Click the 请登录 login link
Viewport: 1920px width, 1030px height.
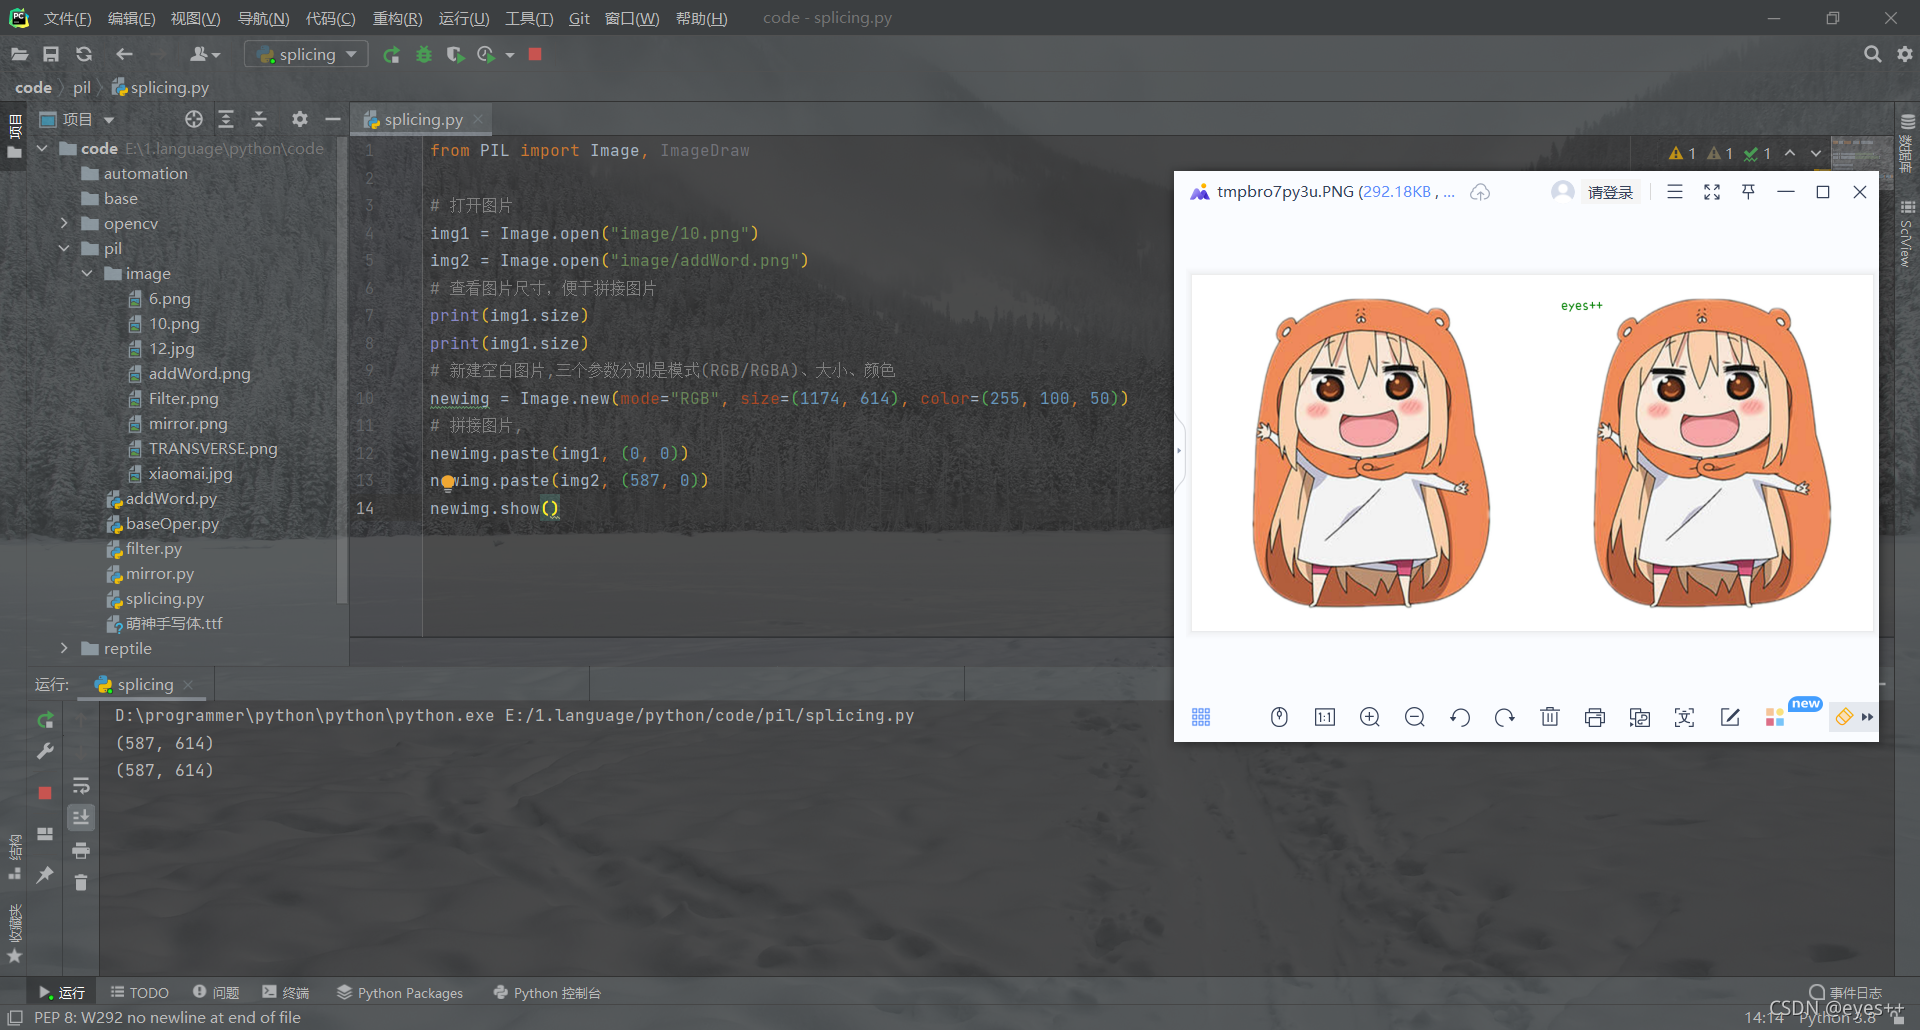pyautogui.click(x=1610, y=192)
